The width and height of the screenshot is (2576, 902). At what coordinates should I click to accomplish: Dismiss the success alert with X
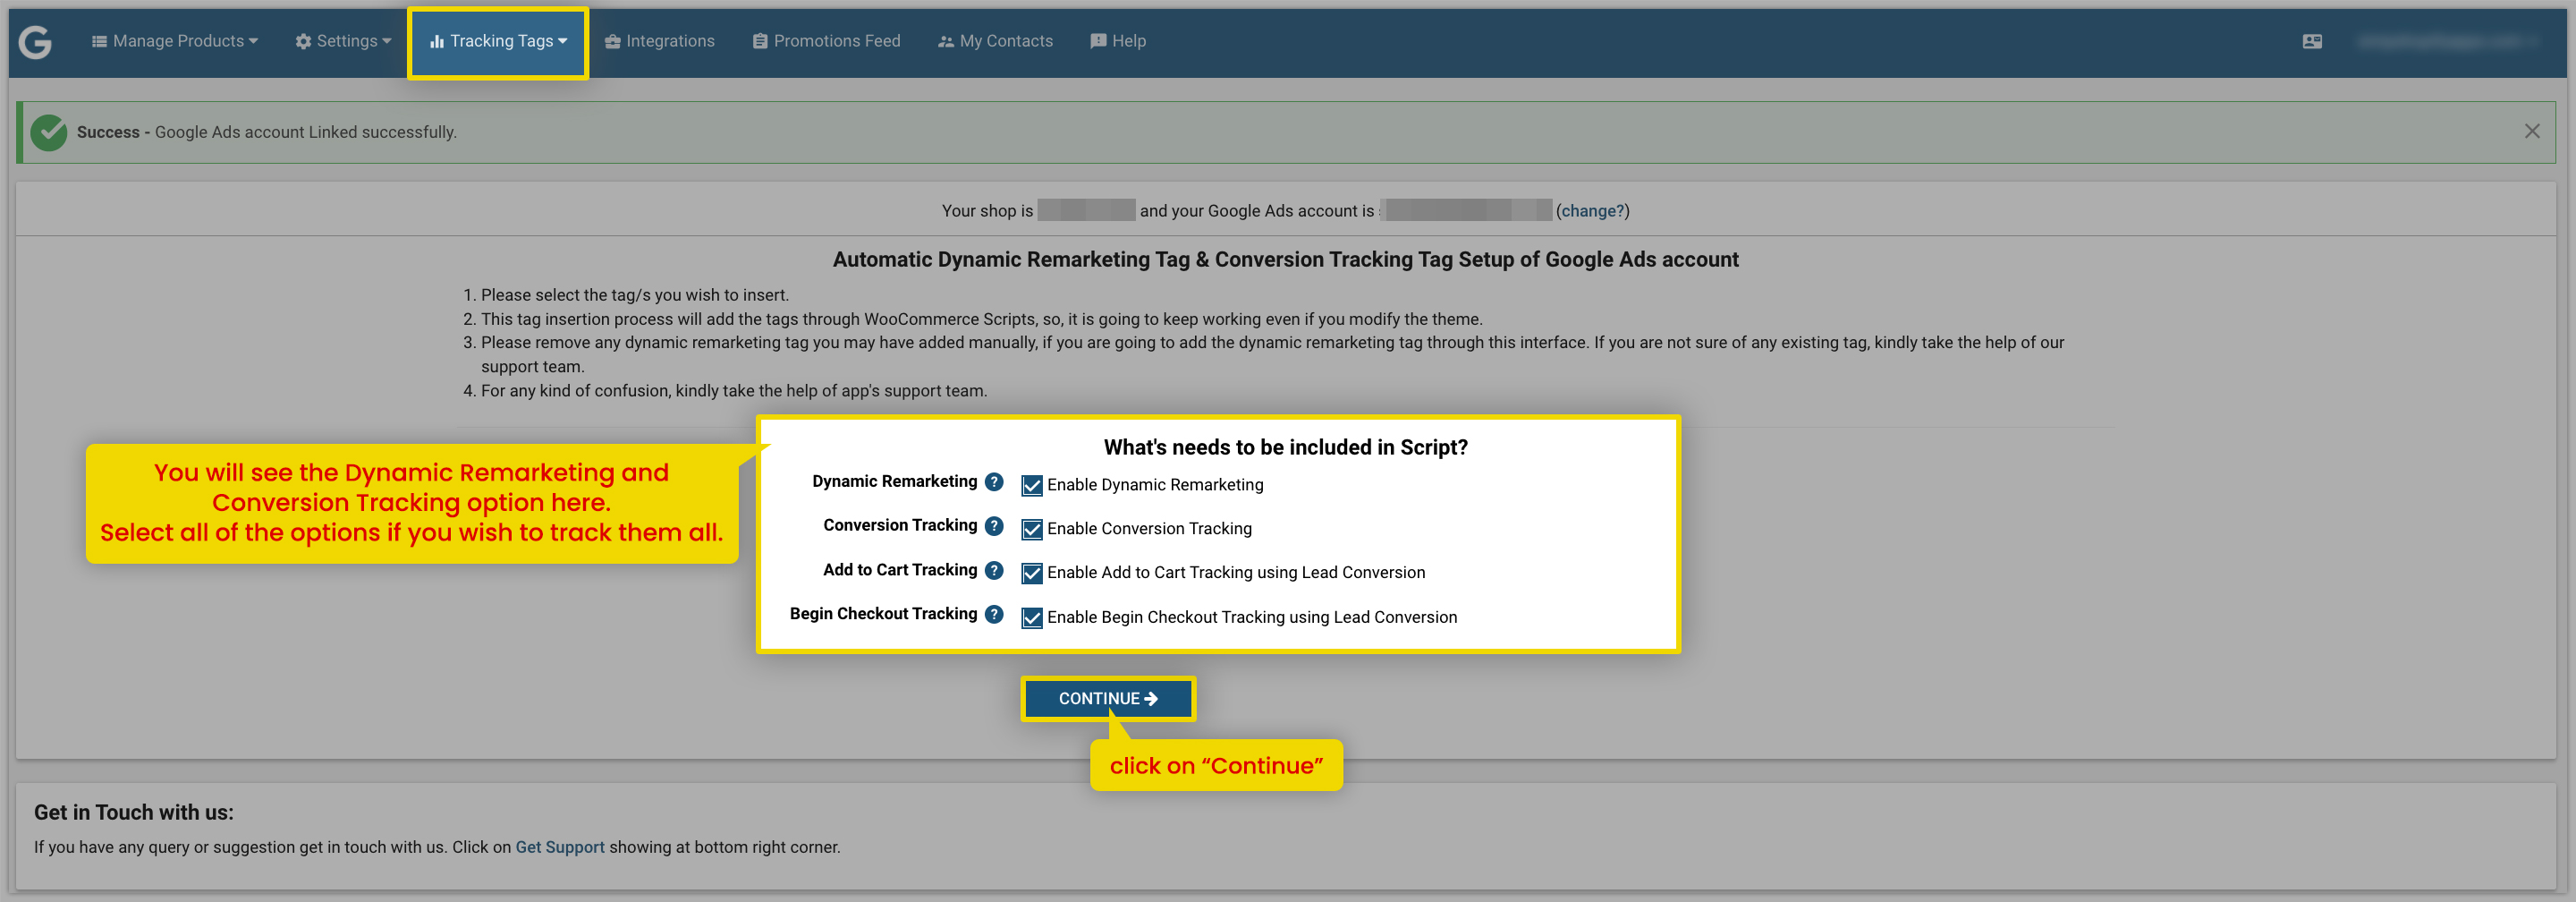[2532, 131]
